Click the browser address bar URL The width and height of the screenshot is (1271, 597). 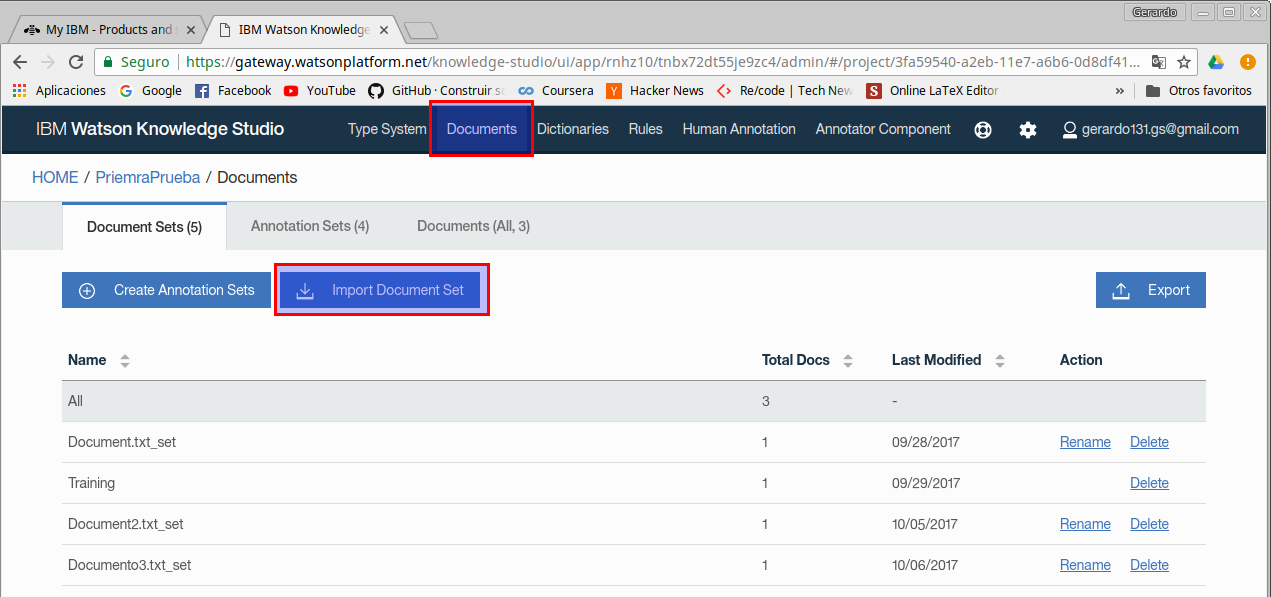(662, 62)
